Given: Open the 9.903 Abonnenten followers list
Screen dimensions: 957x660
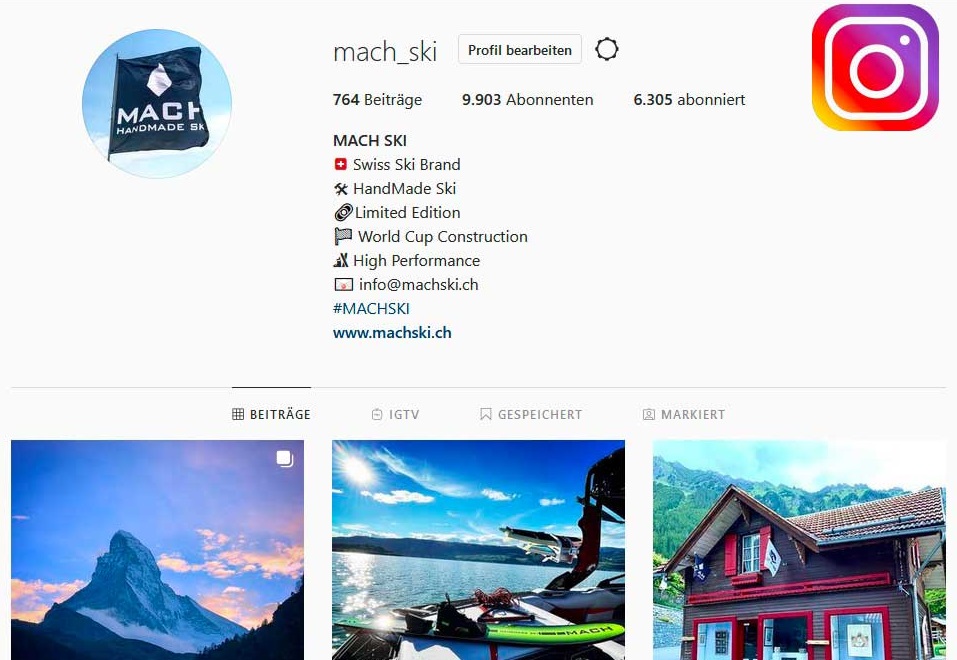Looking at the screenshot, I should tap(527, 100).
